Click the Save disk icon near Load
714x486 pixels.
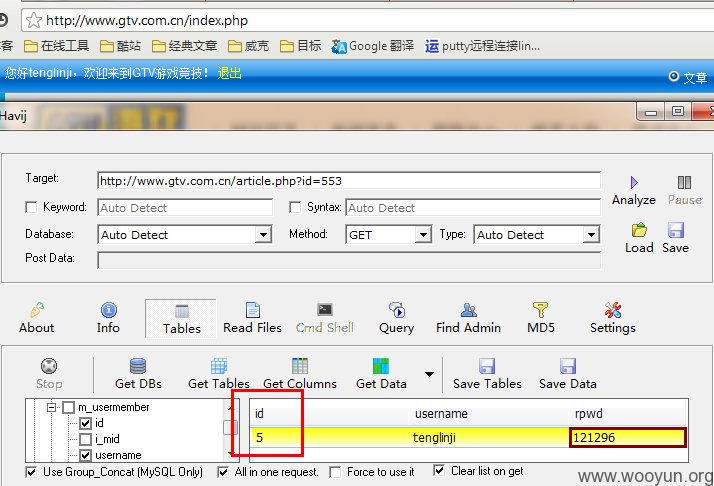point(676,230)
